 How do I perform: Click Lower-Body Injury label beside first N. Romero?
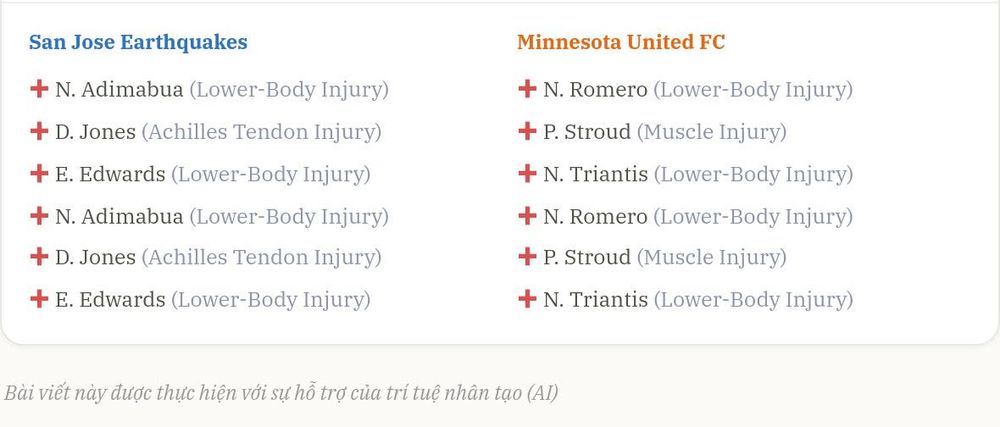(x=753, y=90)
